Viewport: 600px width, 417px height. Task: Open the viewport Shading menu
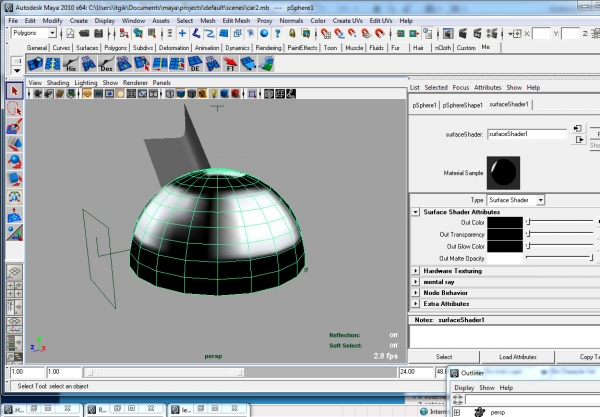point(58,83)
